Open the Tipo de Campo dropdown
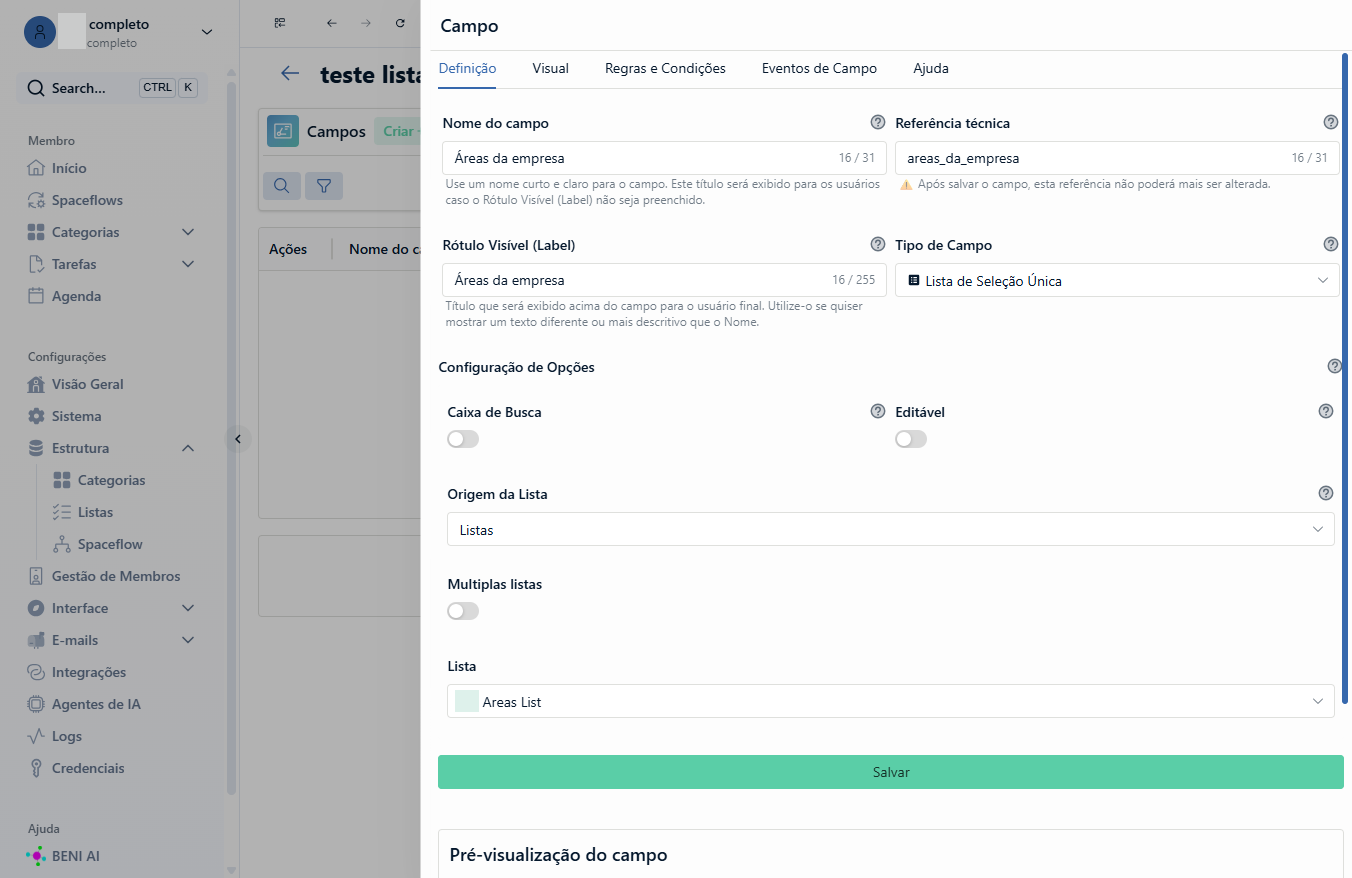 pos(1117,281)
